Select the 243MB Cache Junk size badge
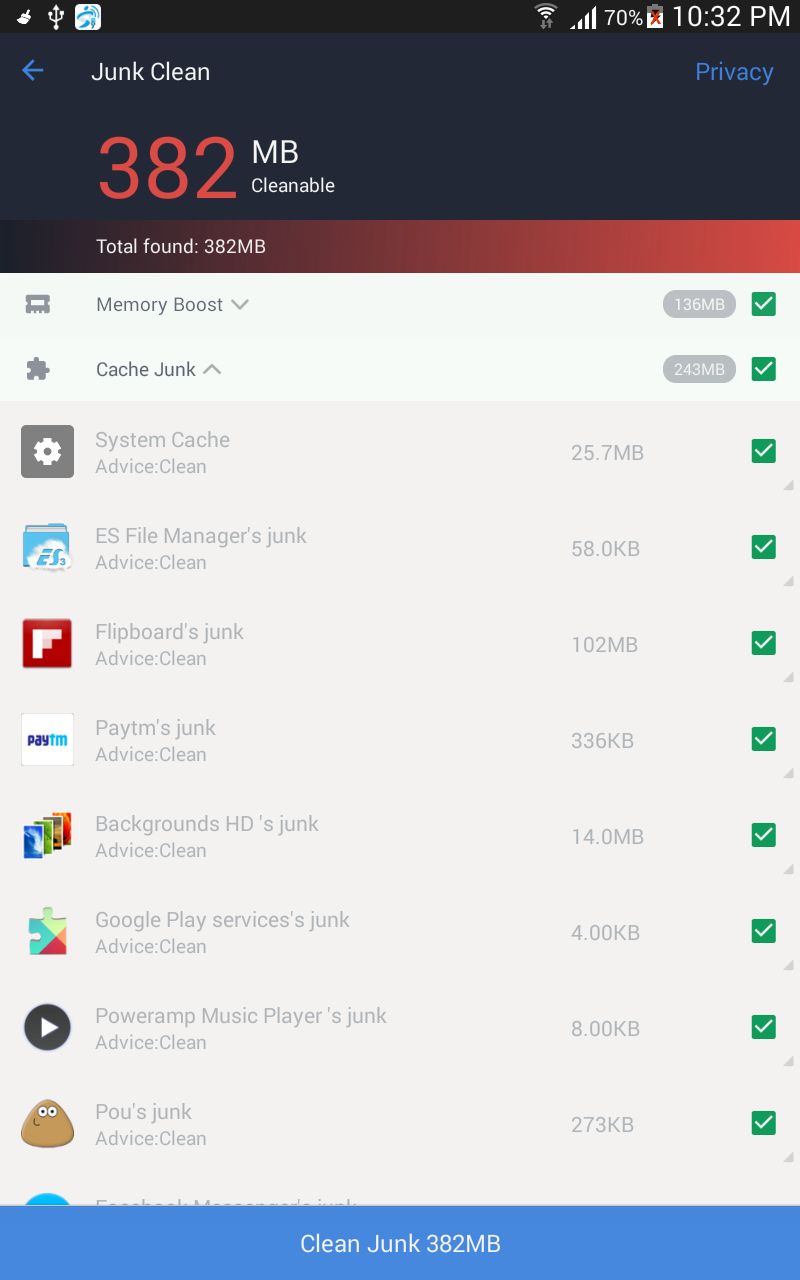This screenshot has height=1280, width=800. click(x=699, y=369)
